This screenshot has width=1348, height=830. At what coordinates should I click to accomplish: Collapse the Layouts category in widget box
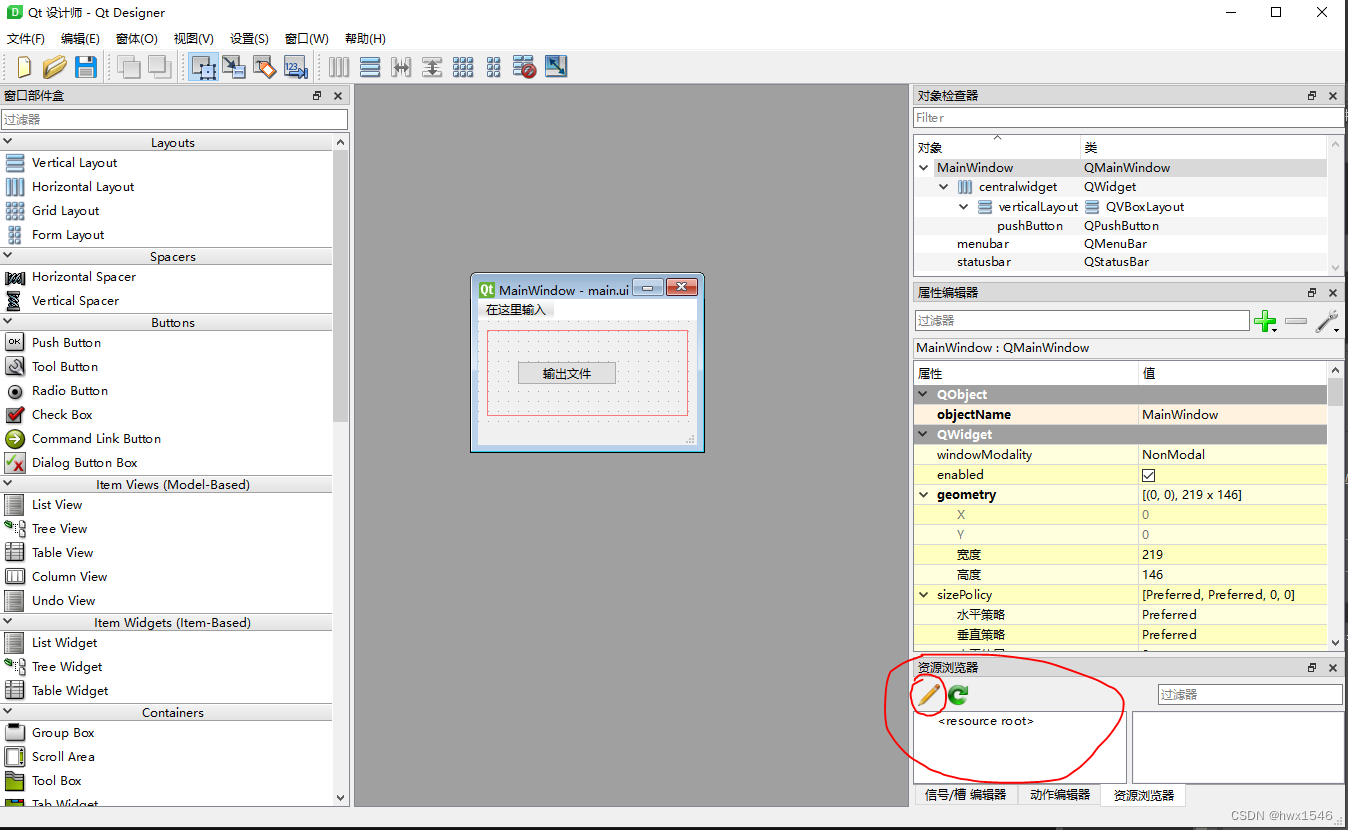7,142
